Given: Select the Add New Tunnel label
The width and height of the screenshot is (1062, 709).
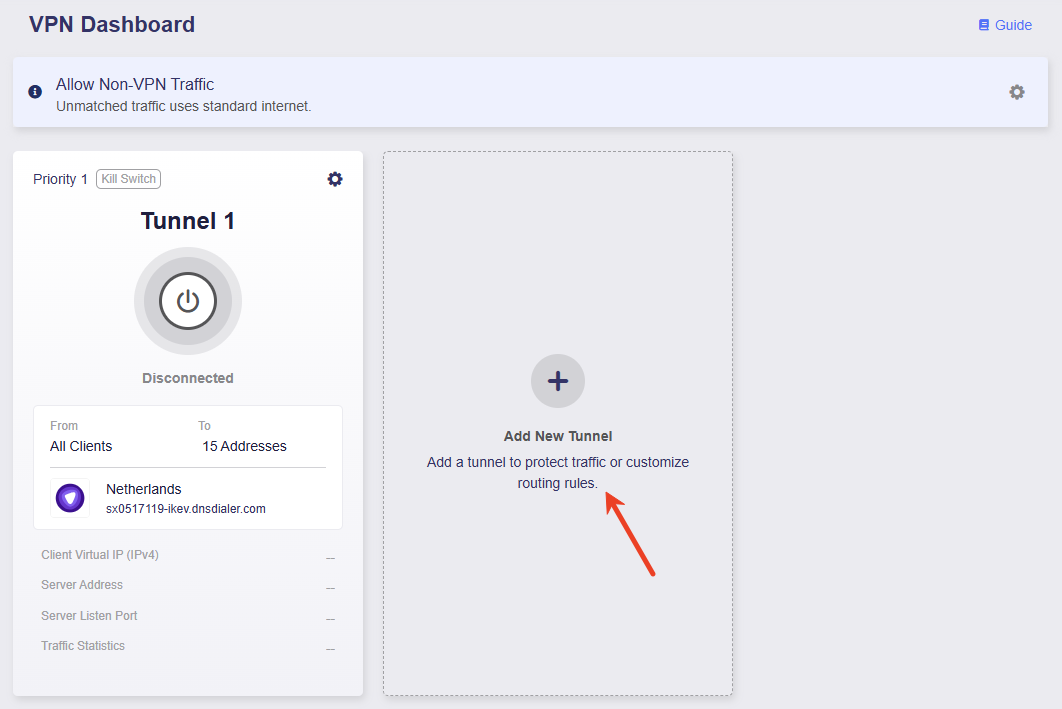Looking at the screenshot, I should [558, 436].
